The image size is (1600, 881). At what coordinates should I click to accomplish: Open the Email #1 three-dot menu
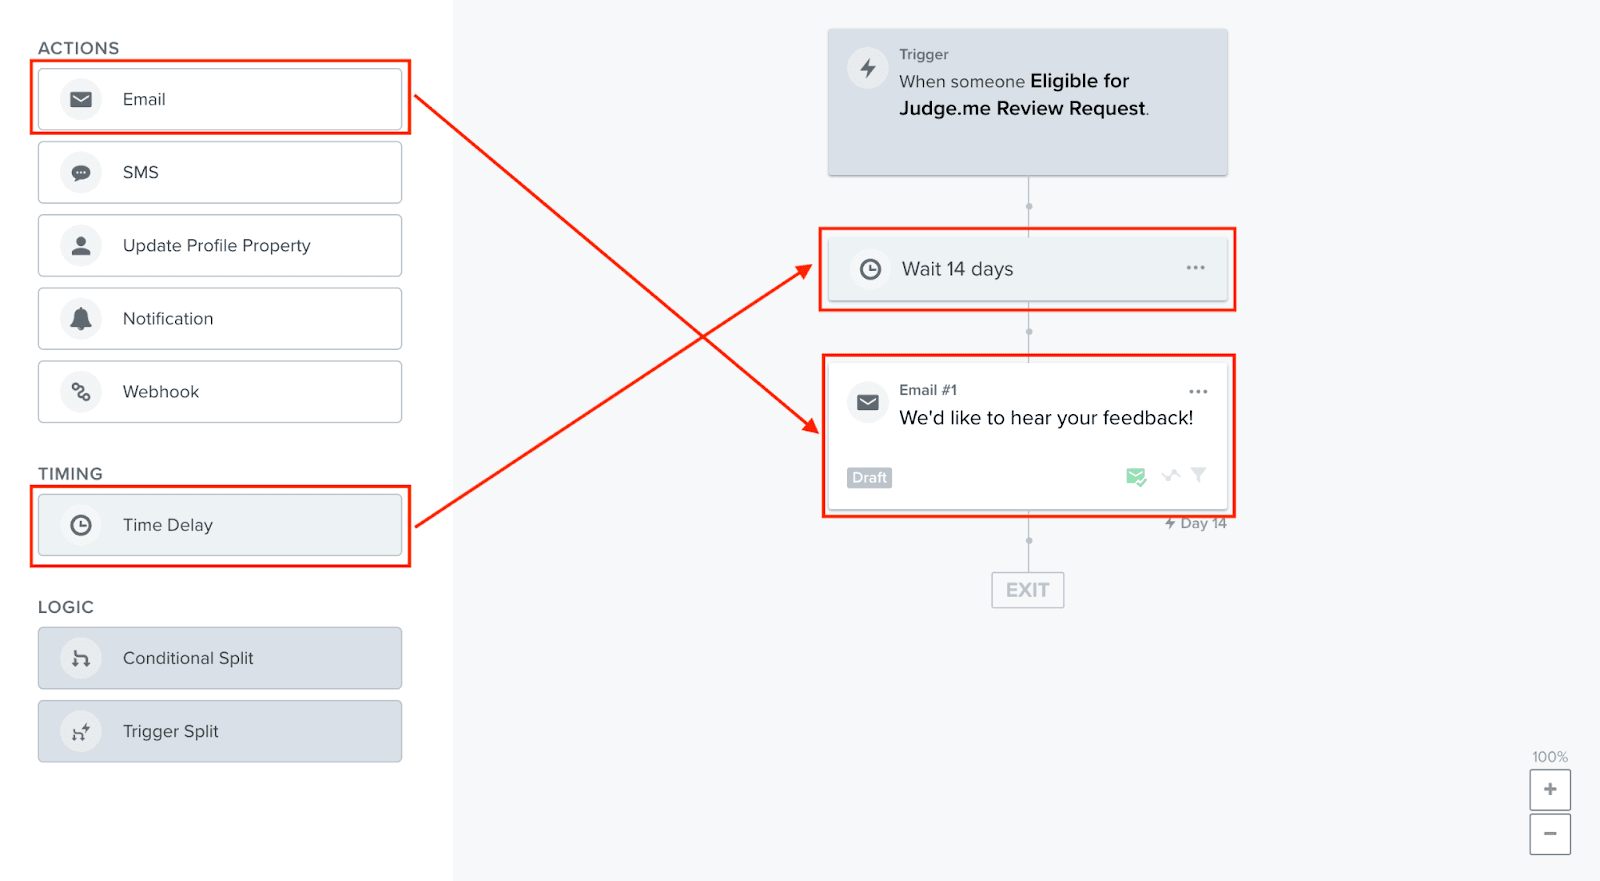tap(1198, 391)
